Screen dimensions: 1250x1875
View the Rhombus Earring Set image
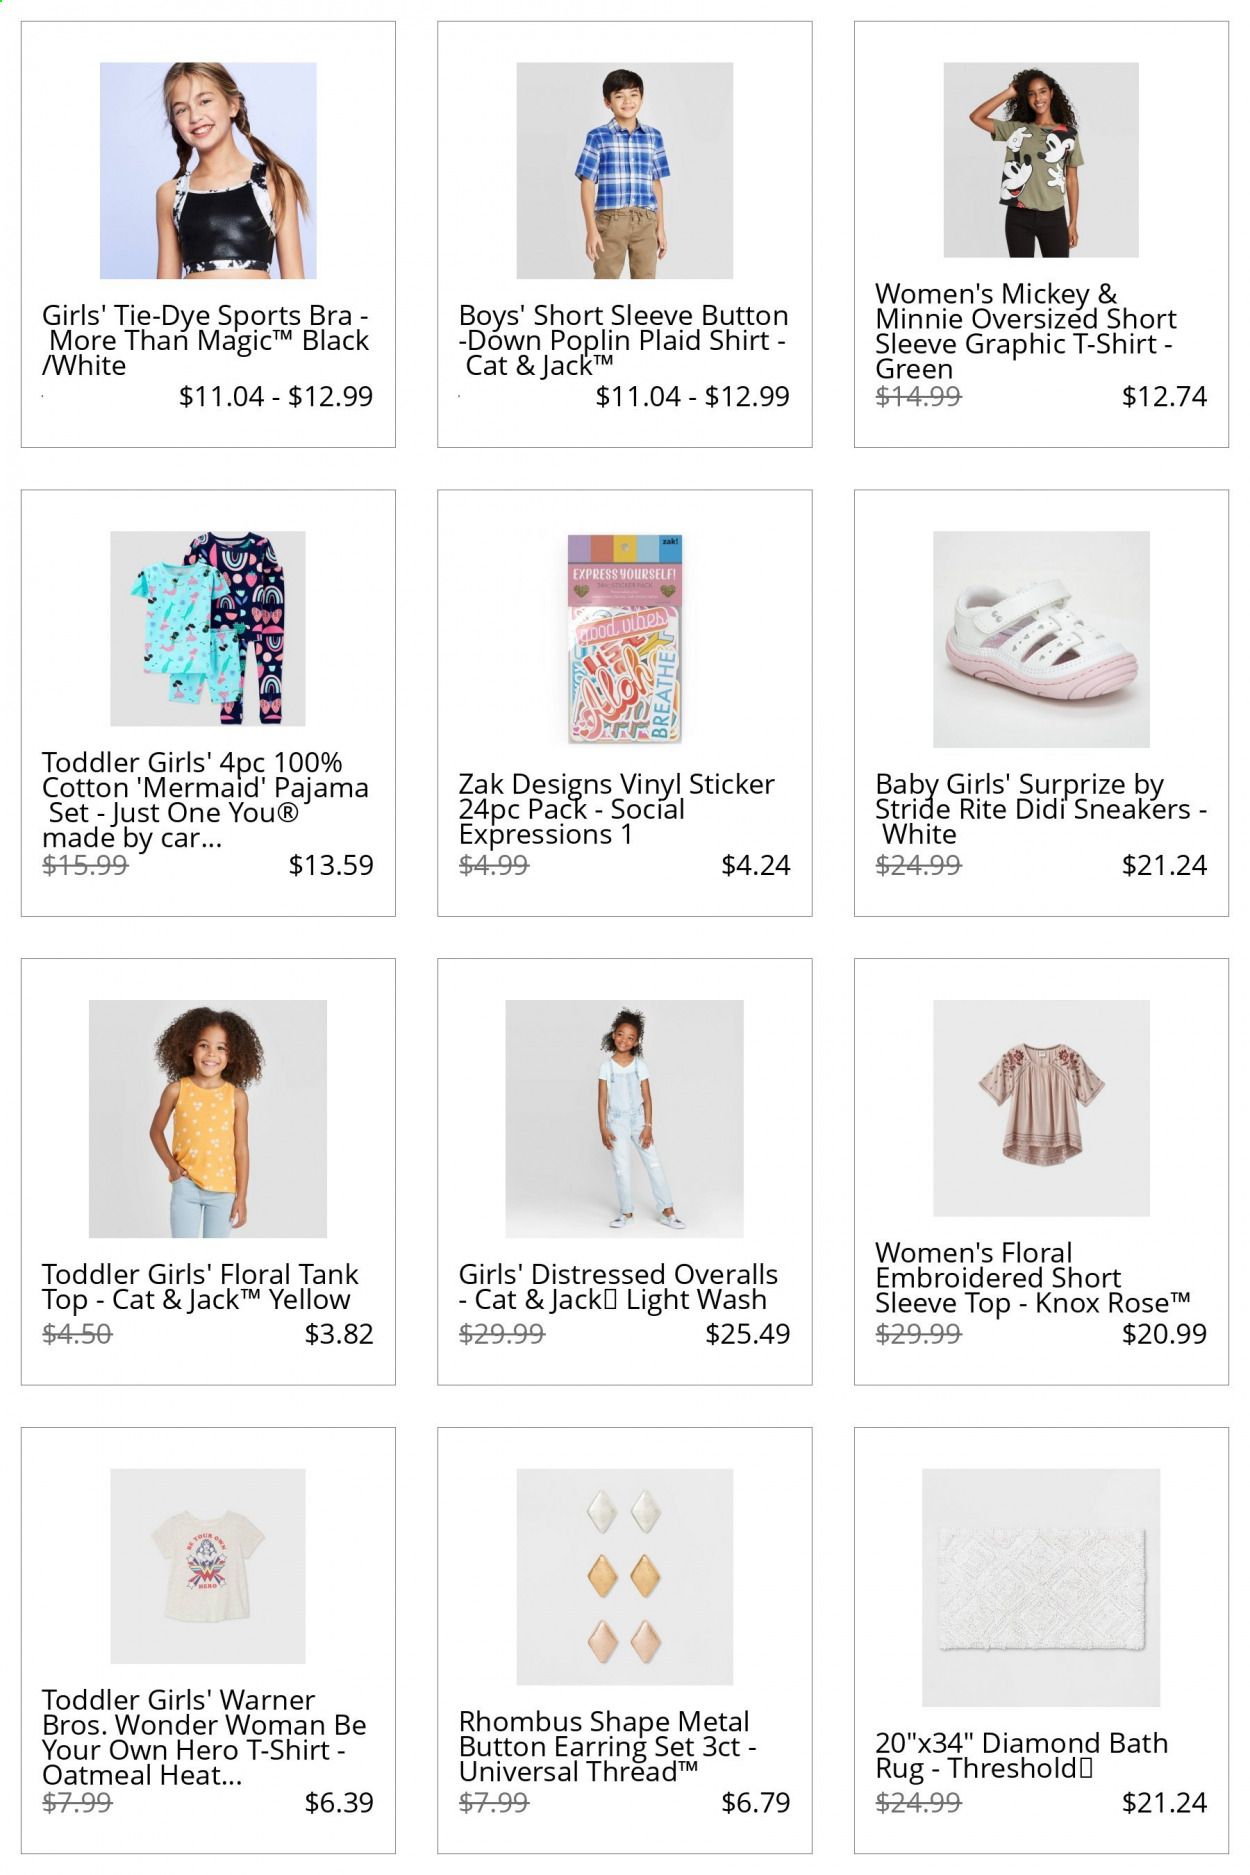pyautogui.click(x=625, y=1577)
